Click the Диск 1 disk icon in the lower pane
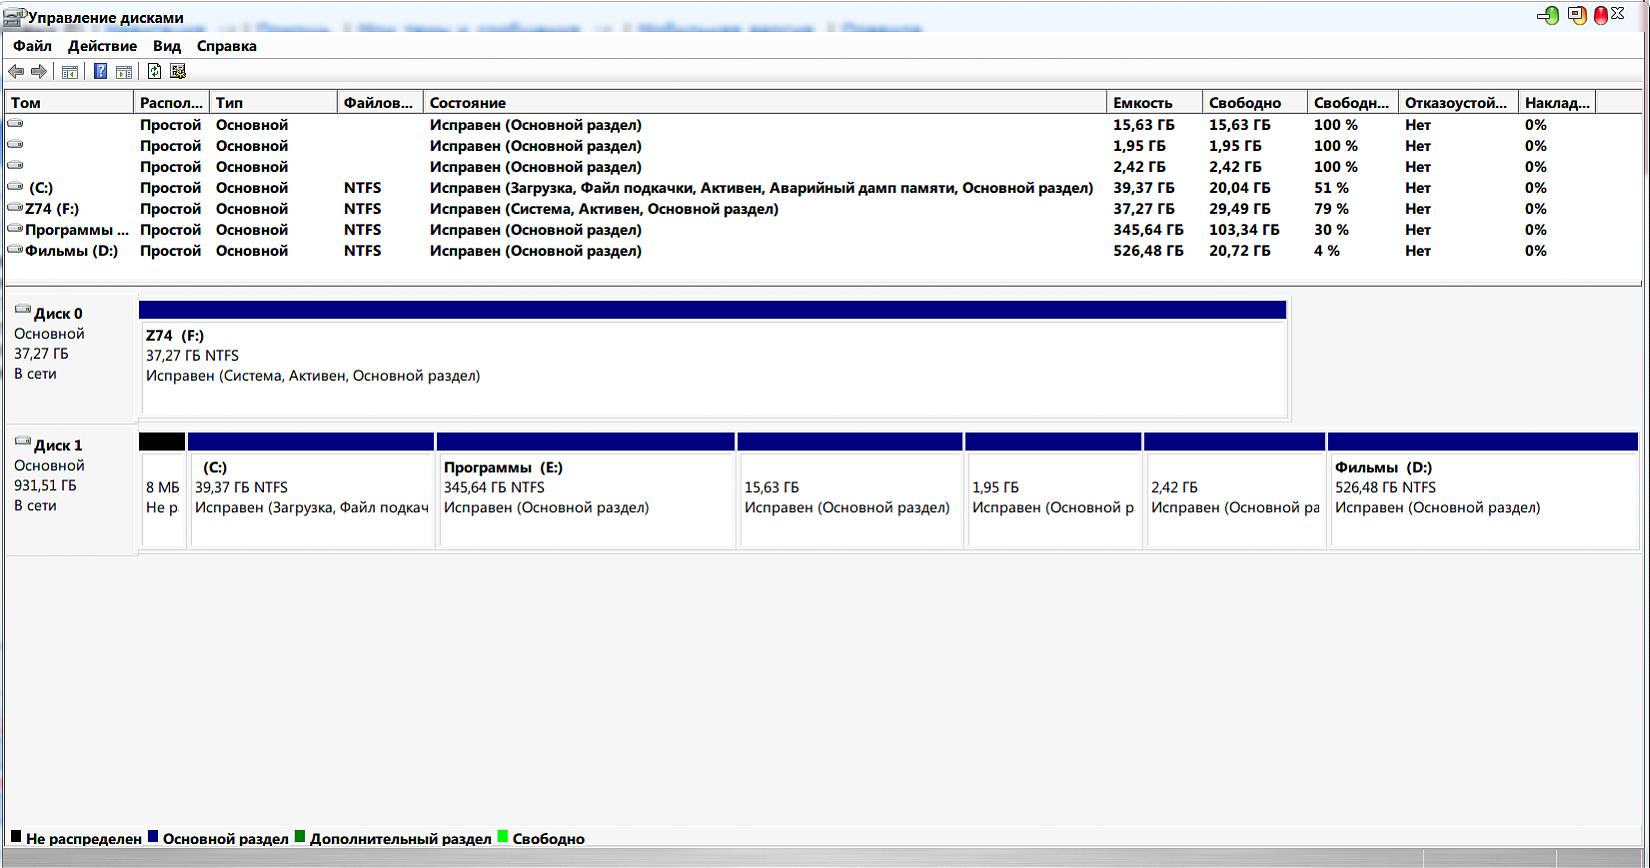The height and width of the screenshot is (868, 1650). coord(23,443)
